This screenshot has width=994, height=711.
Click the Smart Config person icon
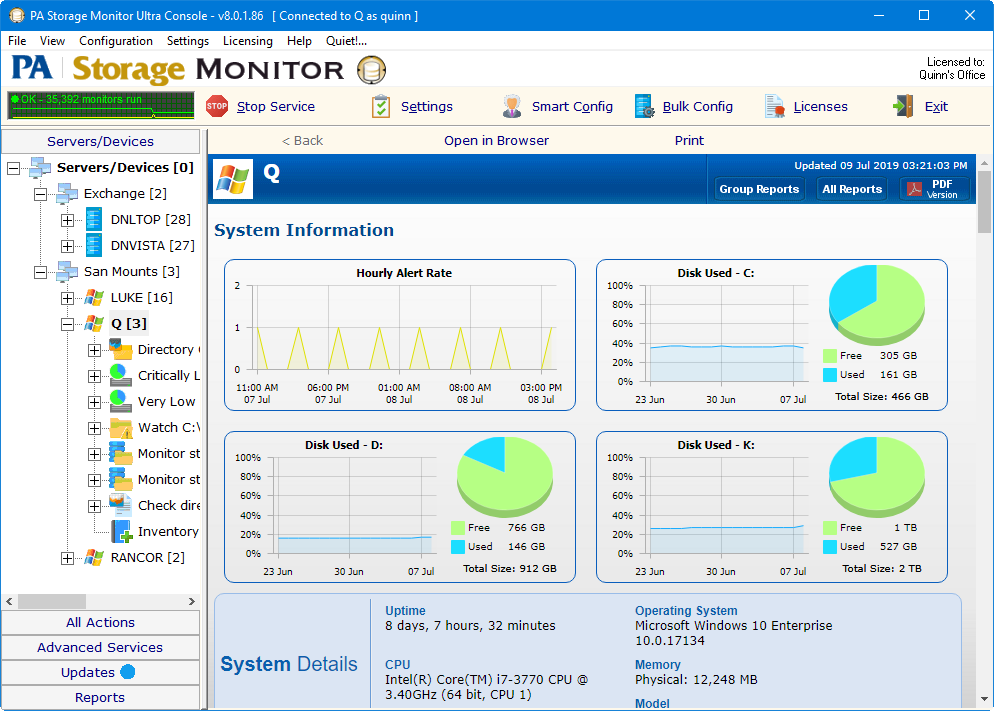(x=512, y=106)
